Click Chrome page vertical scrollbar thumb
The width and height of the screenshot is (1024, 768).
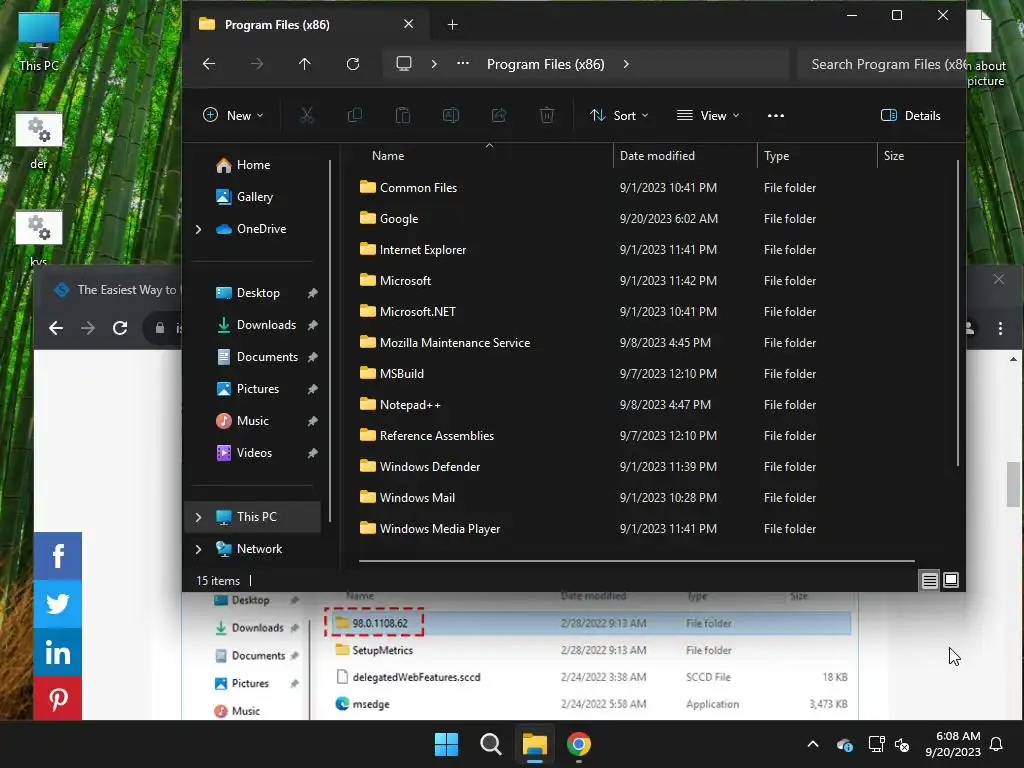pyautogui.click(x=1013, y=484)
